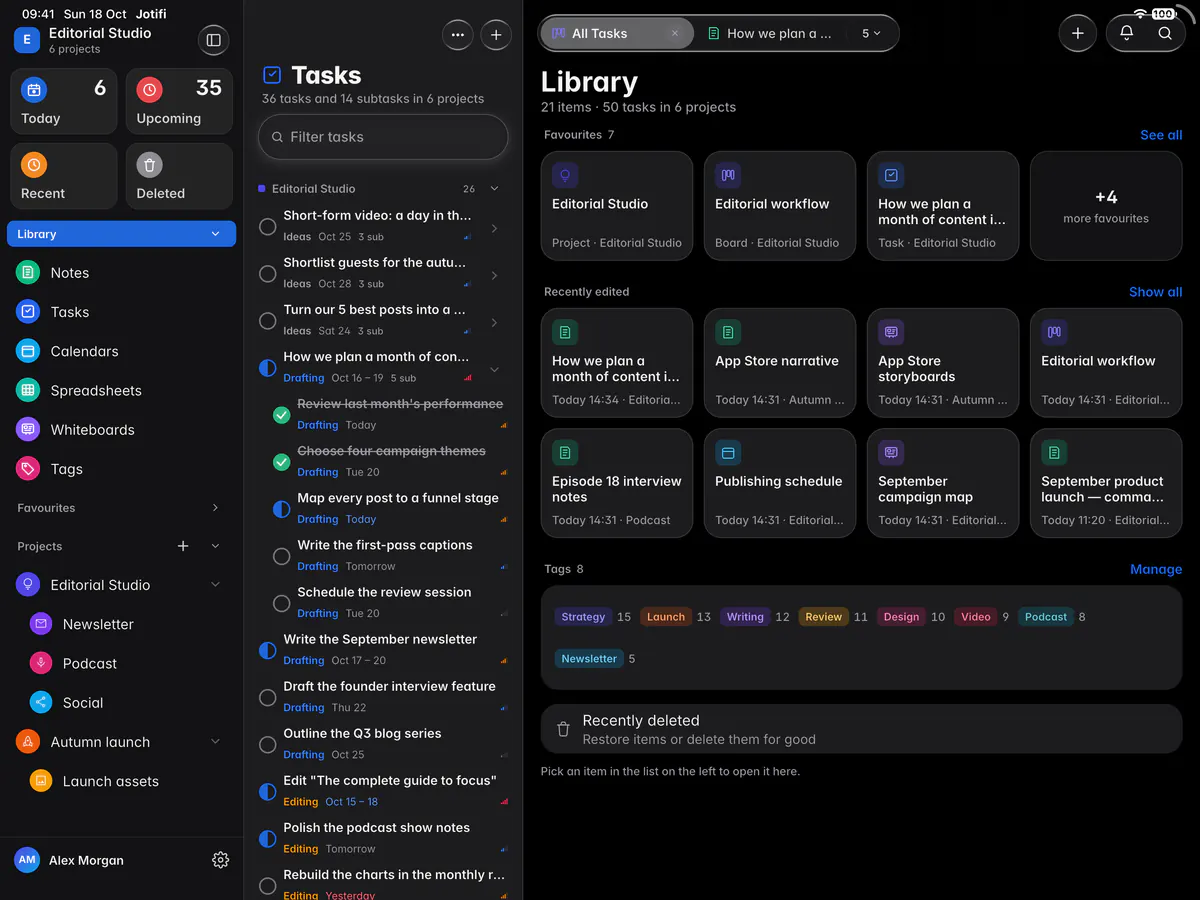
Task: Collapse Autumn launch project tree
Action: click(215, 742)
